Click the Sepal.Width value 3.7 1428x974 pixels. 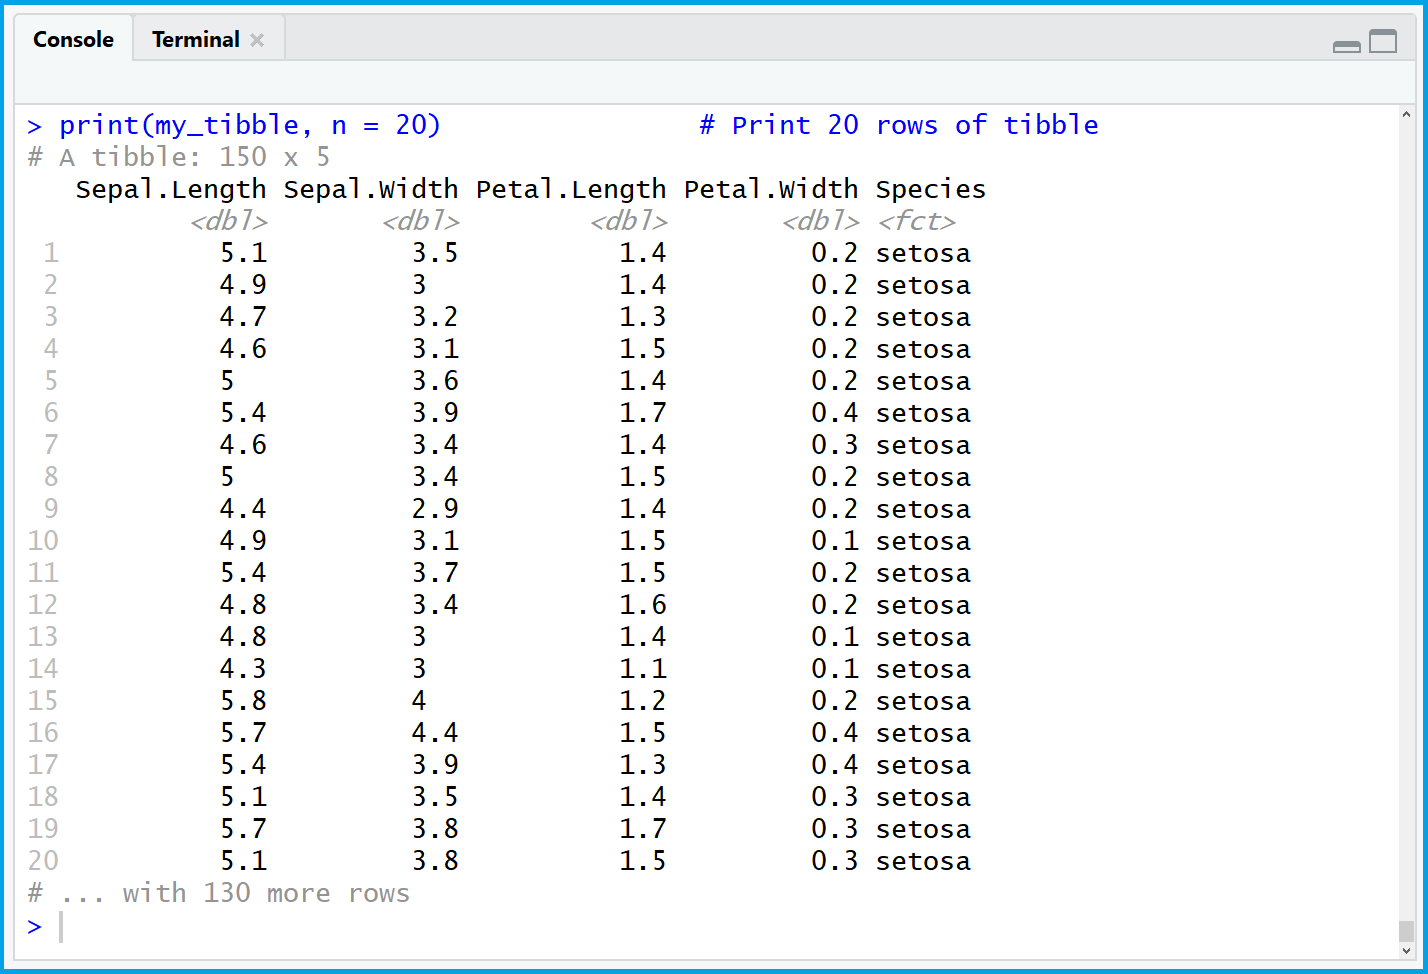coord(435,573)
